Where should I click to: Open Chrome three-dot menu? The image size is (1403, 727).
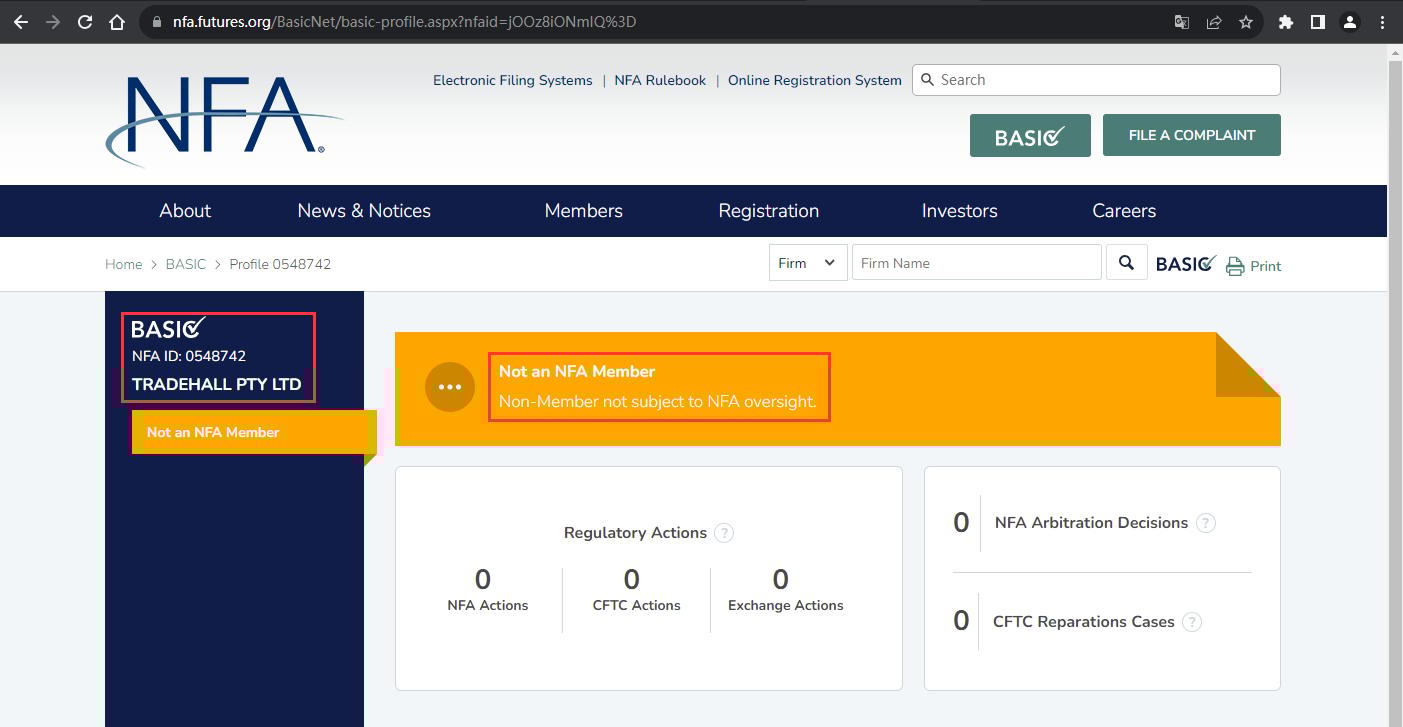click(x=1381, y=22)
